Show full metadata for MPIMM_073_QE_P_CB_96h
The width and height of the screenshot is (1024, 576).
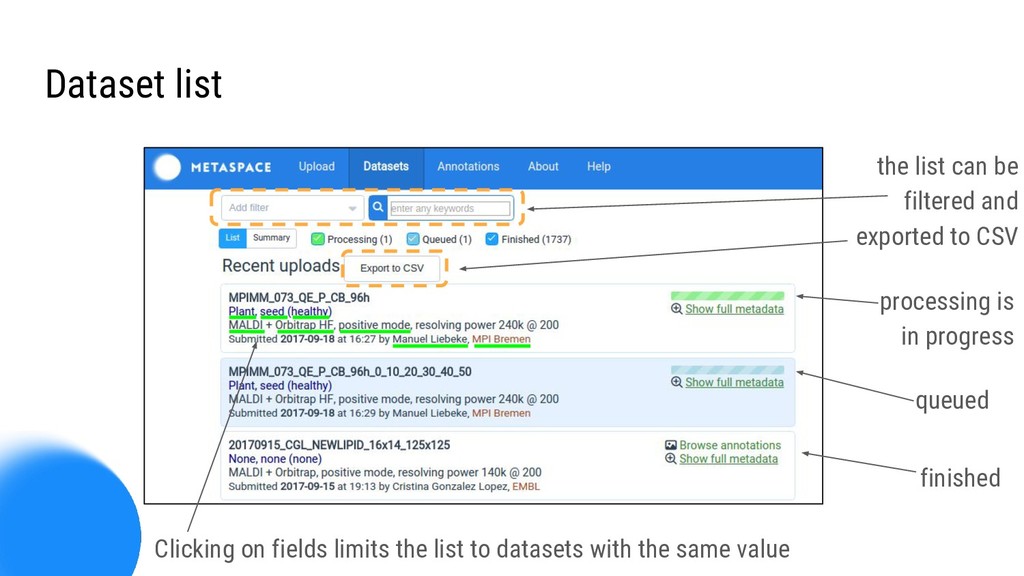tap(734, 309)
